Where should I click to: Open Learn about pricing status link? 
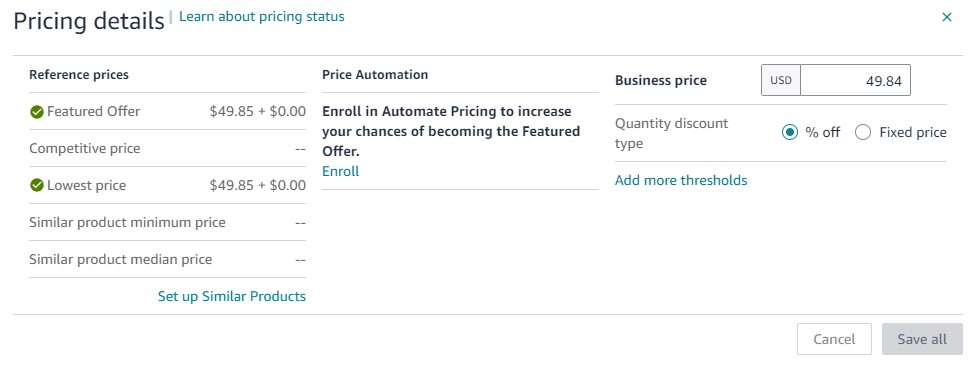[x=261, y=17]
